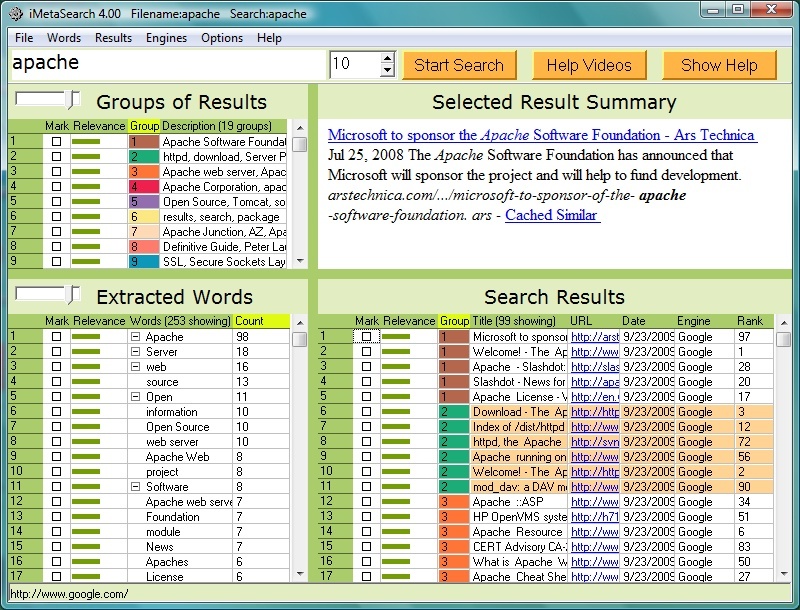The image size is (800, 610).
Task: Open the Options menu
Action: point(222,38)
